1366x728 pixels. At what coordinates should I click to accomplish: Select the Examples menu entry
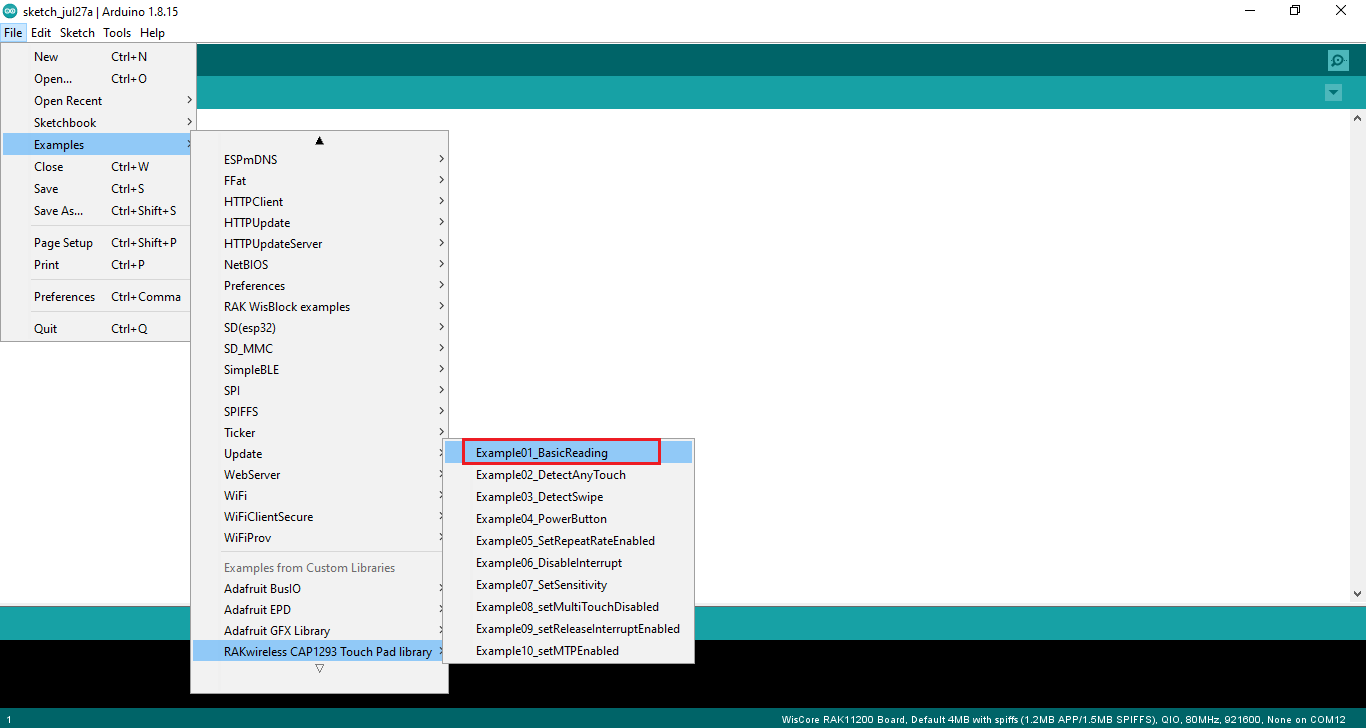tap(98, 145)
